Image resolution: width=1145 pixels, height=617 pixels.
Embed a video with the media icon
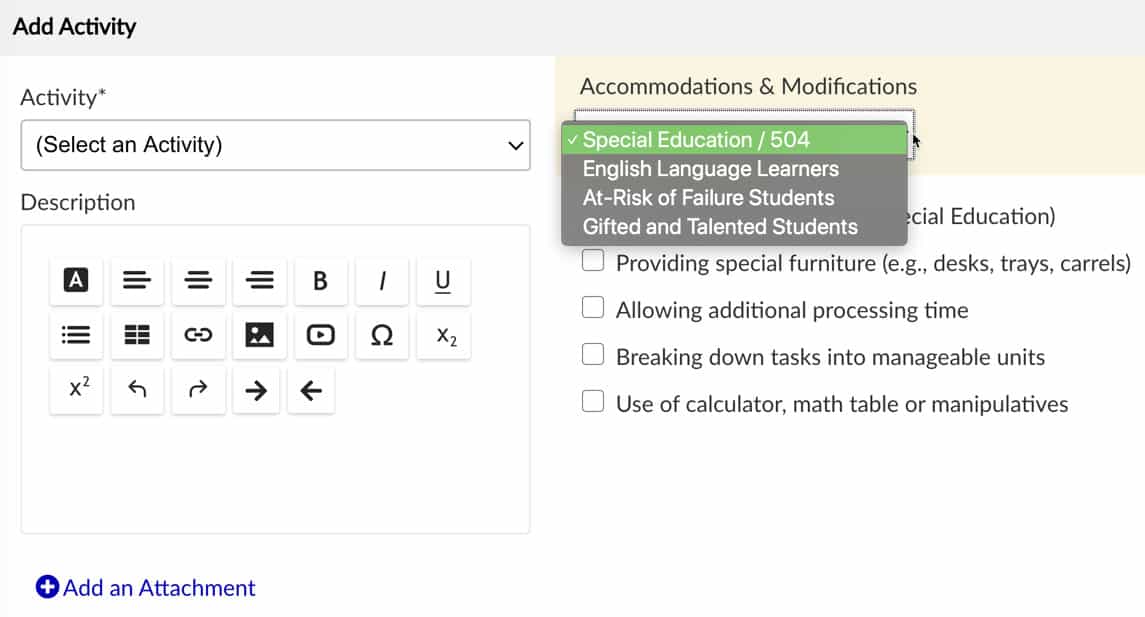[x=320, y=336]
